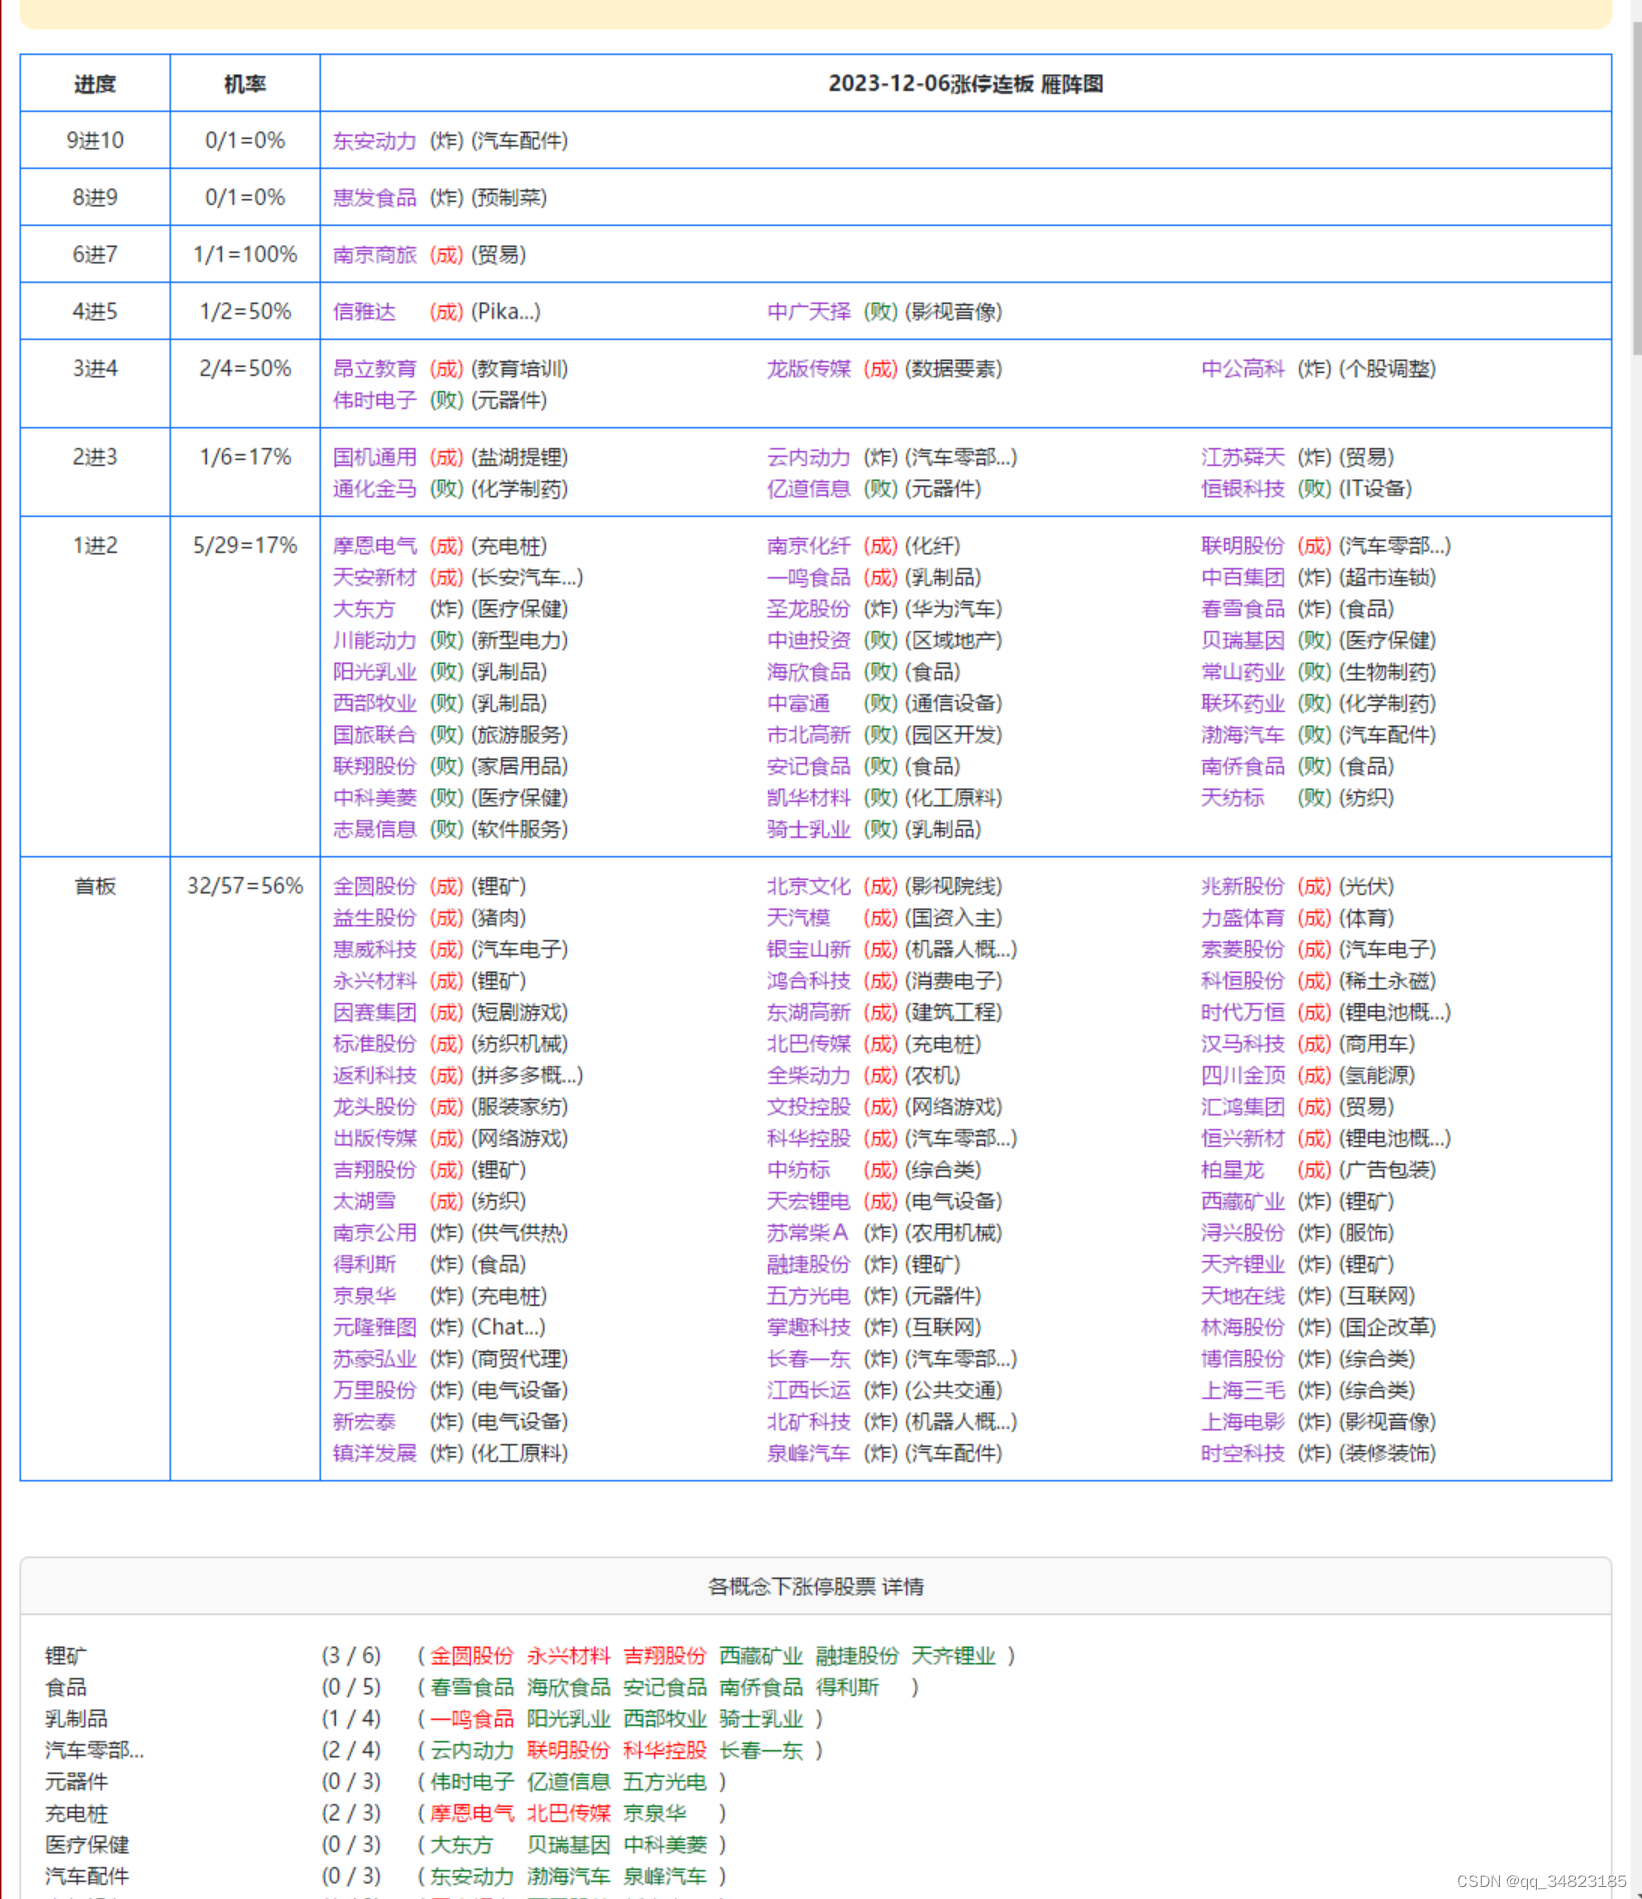Click the 锂矿 concept row label
This screenshot has width=1642, height=1899.
[66, 1656]
